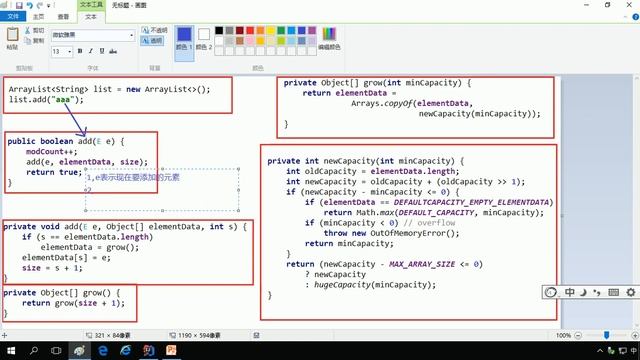640x360 pixels.
Task: Switch to the 查看 (View) ribbon tab
Action: (x=63, y=17)
